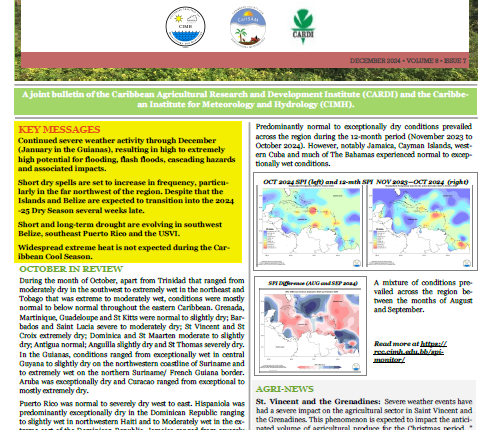Open the rcc.cimh.edu.bb spi-monitor link
491x430 pixels.
(x=410, y=352)
